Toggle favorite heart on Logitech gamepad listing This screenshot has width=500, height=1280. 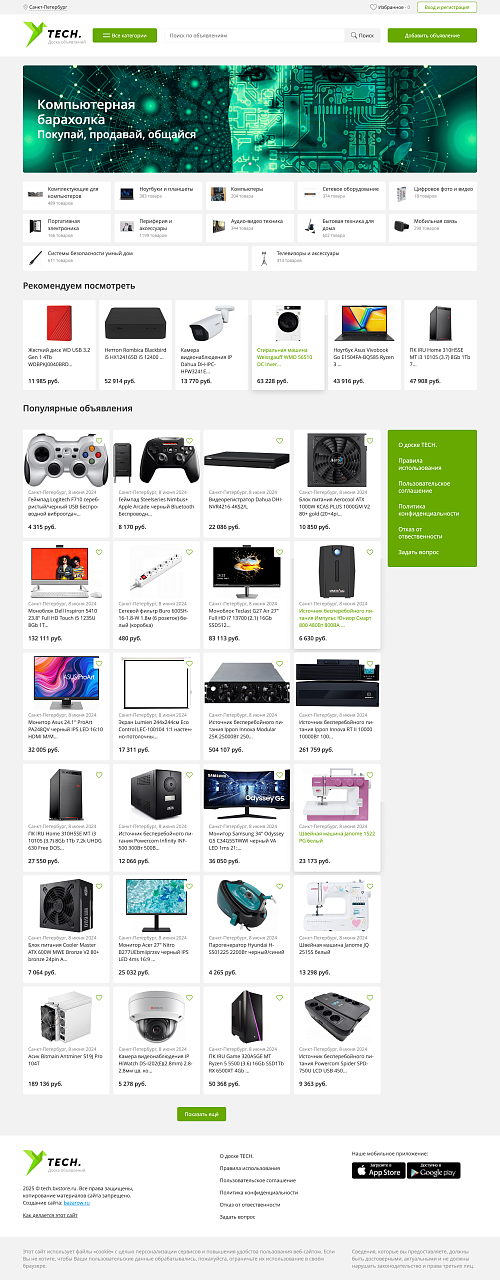(x=98, y=441)
